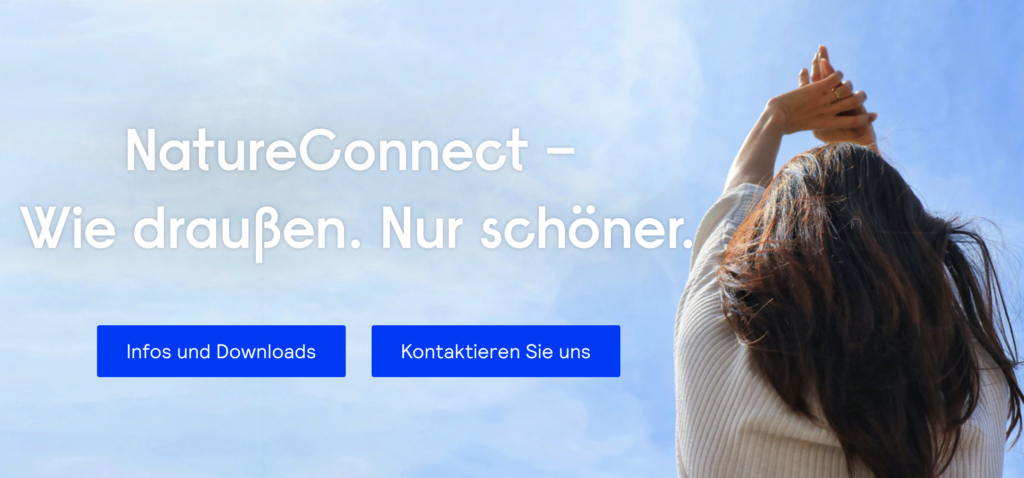Click the word schöner in the tagline
Screen dimensions: 1024x478
pyautogui.click(x=586, y=229)
